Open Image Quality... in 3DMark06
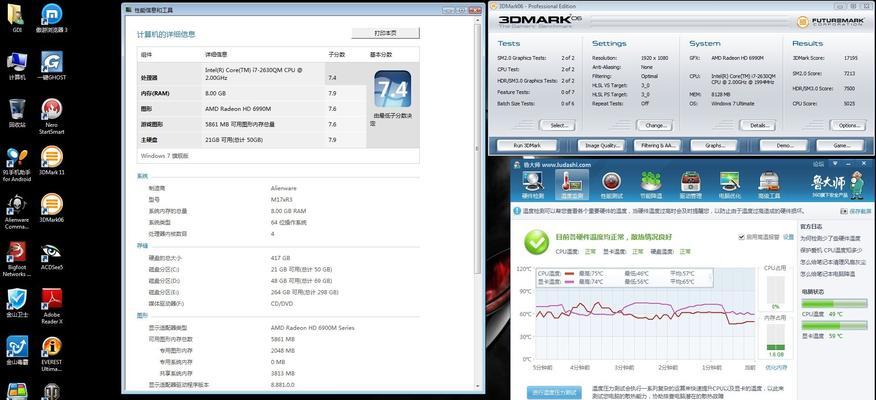The height and width of the screenshot is (400, 876). point(601,145)
